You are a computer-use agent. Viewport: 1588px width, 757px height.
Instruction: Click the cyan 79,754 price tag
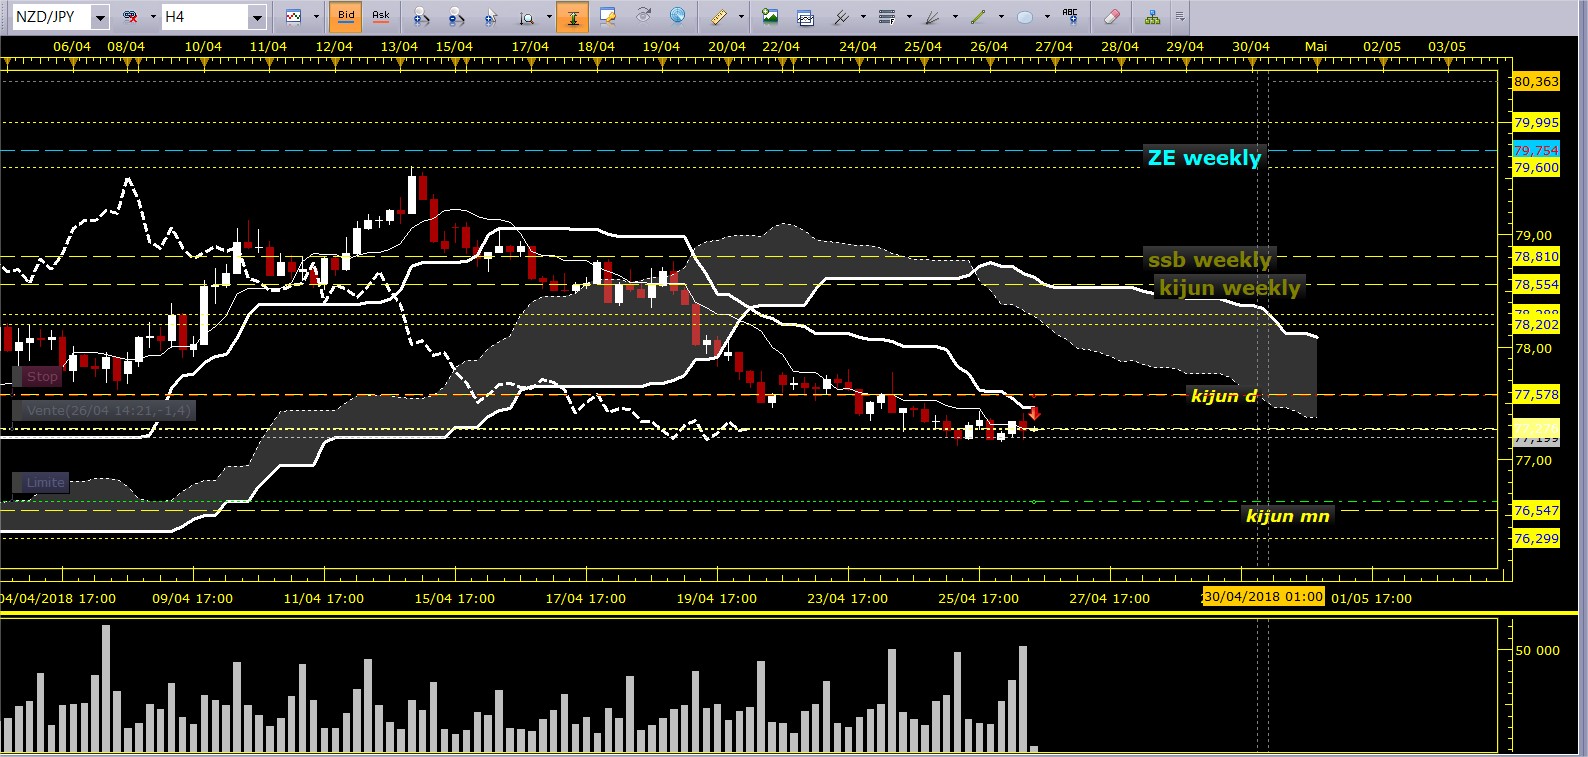point(1536,150)
